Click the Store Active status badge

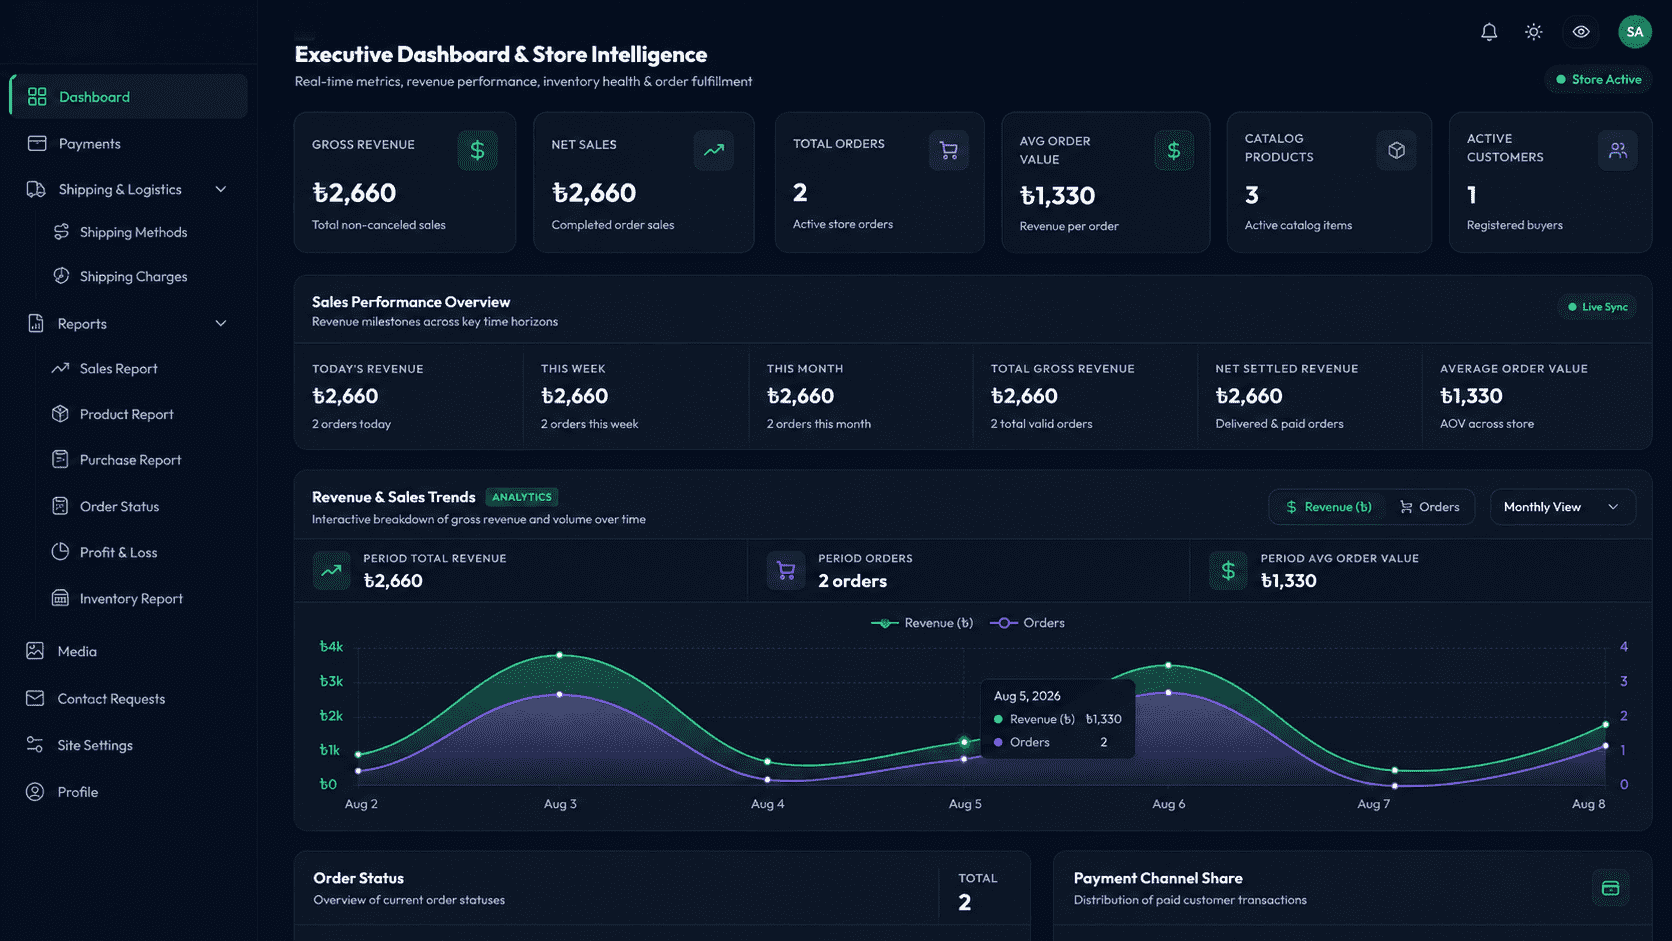pyautogui.click(x=1598, y=79)
